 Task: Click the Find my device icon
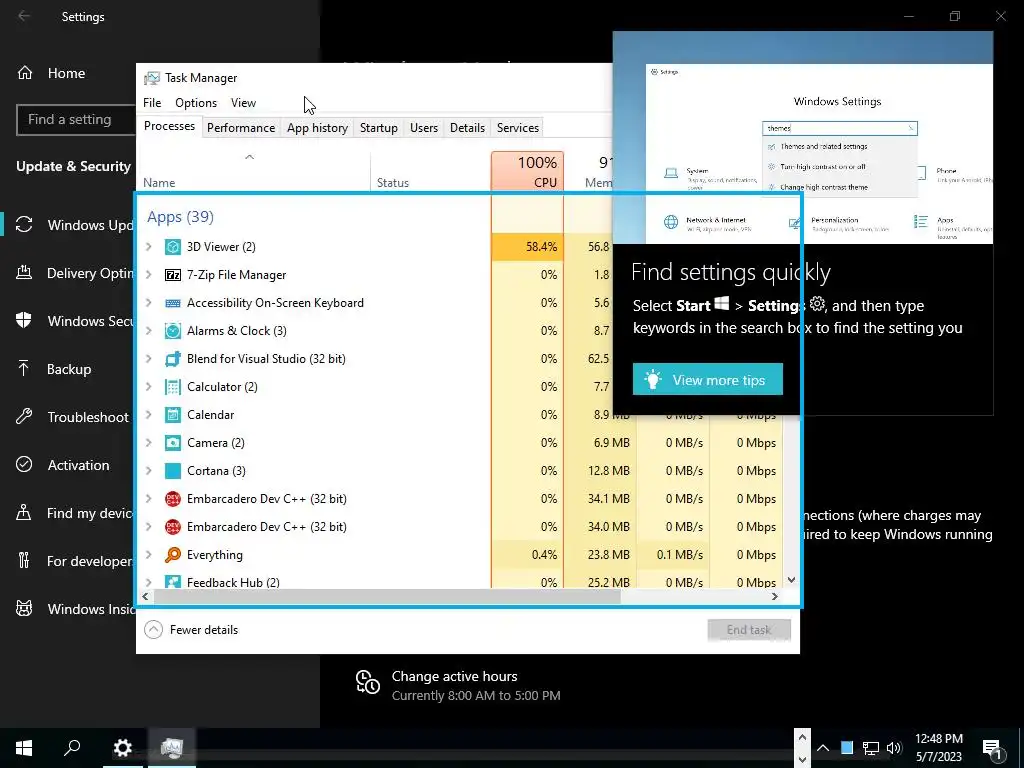pos(24,513)
